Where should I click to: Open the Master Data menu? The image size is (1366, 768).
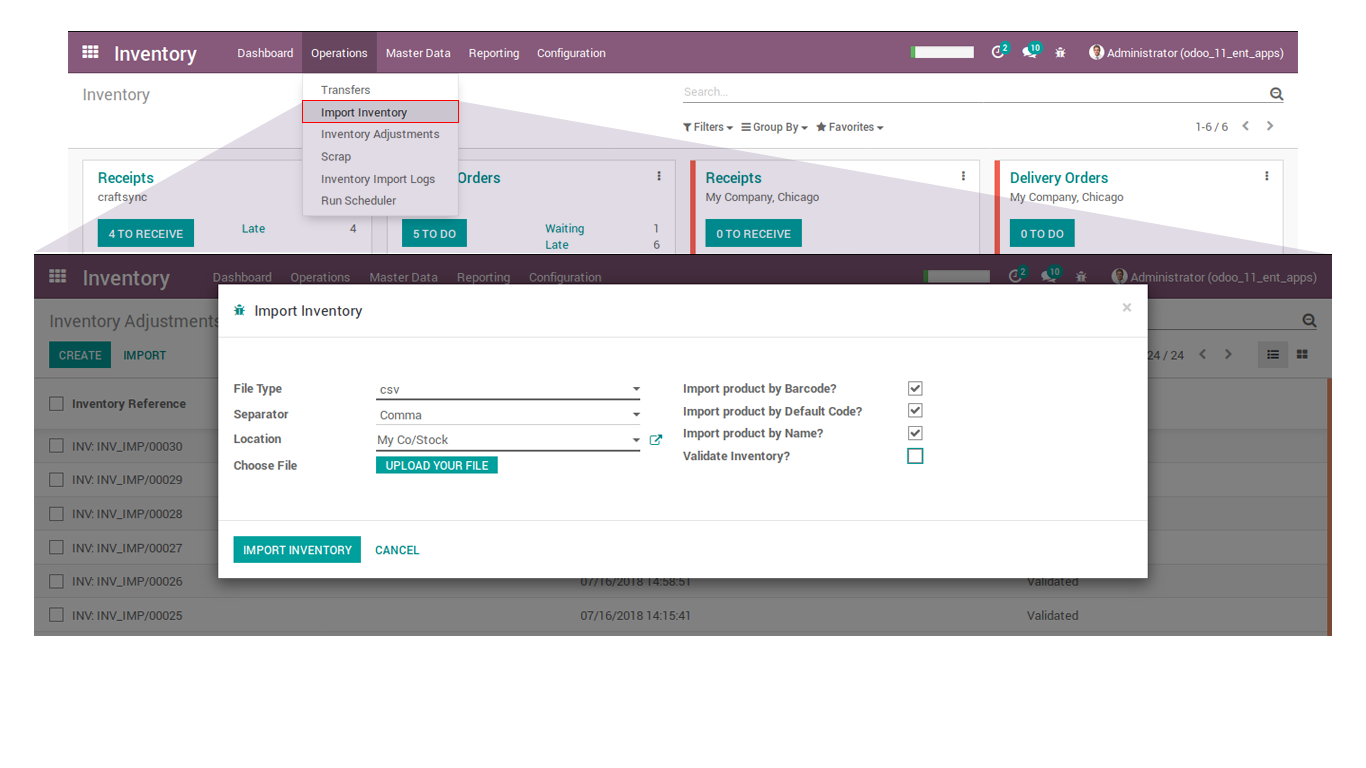[x=418, y=53]
